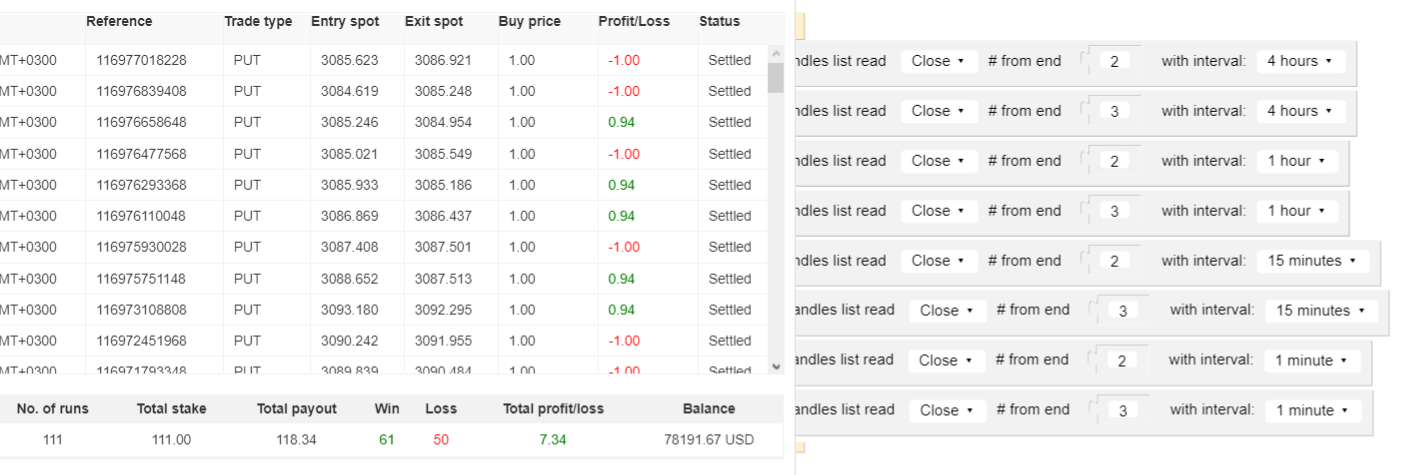The image size is (1421, 475).
Task: Click the Profit/Loss column header
Action: point(634,21)
